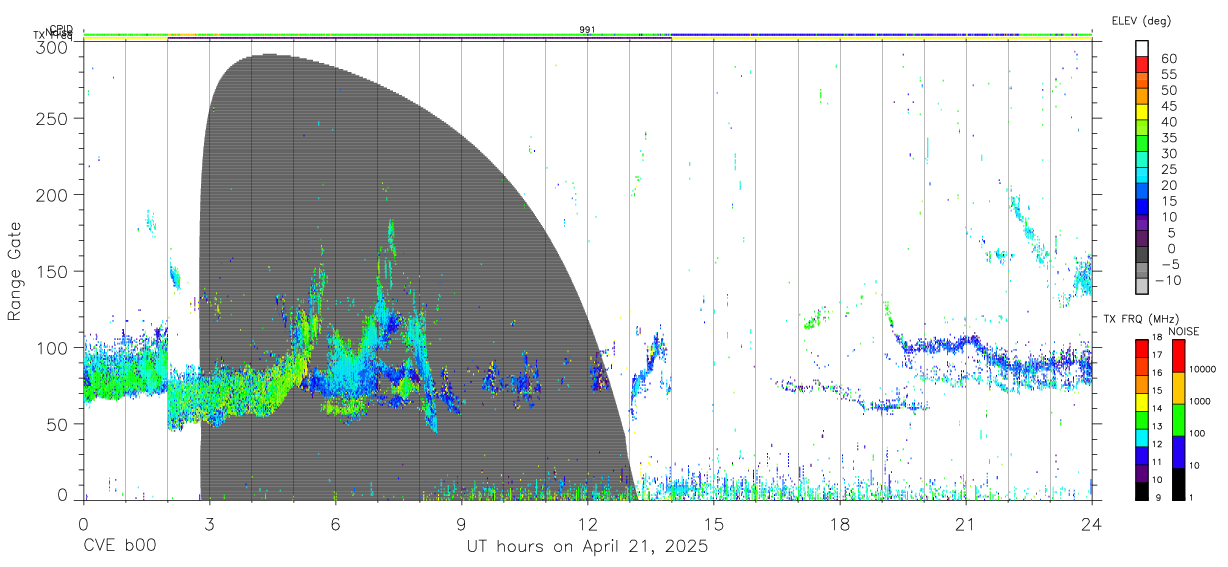Click the orange 1000–10000 NOISE swatch
Image resolution: width=1228 pixels, height=567 pixels.
(1178, 387)
